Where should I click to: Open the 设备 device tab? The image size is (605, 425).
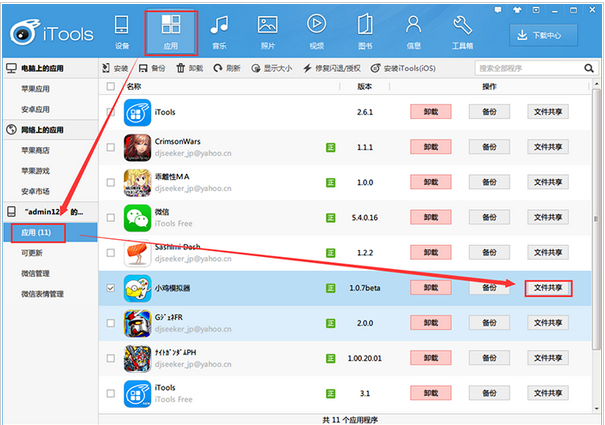tap(122, 32)
